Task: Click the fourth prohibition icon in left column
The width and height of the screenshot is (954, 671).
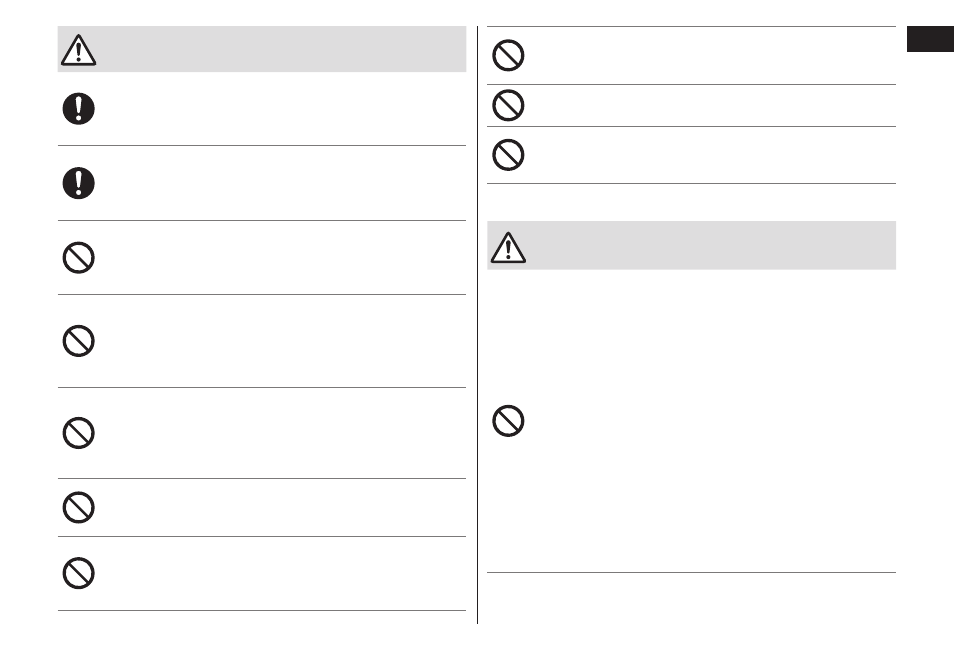Action: (78, 507)
